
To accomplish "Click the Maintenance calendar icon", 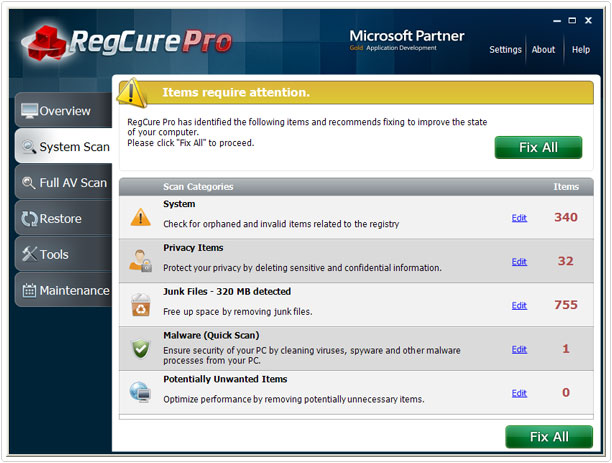I will coord(29,290).
